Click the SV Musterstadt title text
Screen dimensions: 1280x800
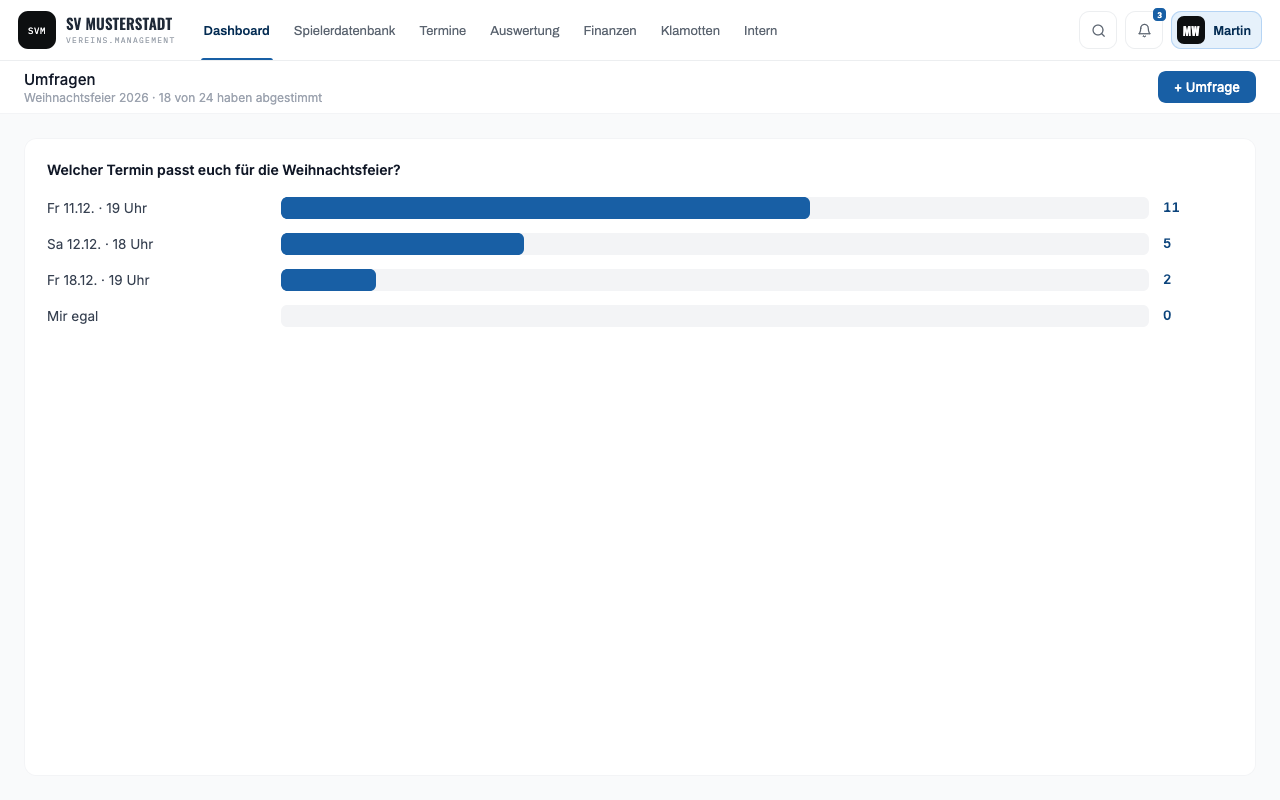pos(119,24)
